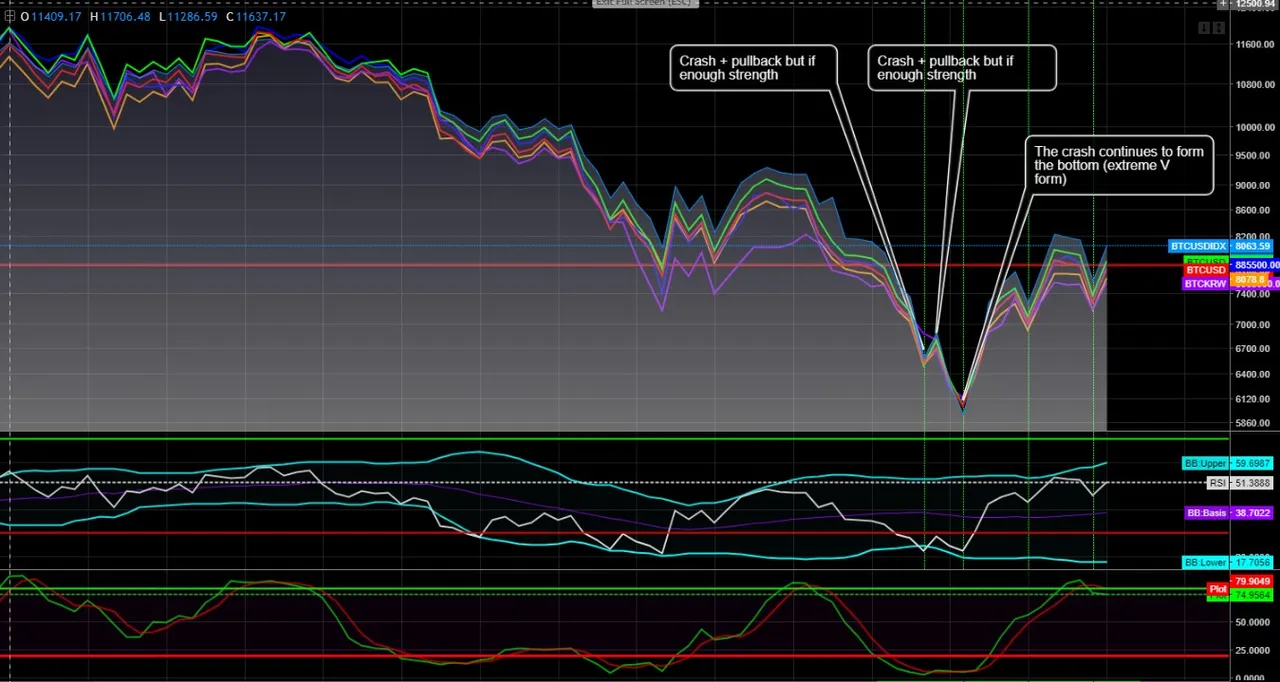Click the BTCUSDIDX price value 8063.59
This screenshot has height=682, width=1280.
click(x=1252, y=246)
